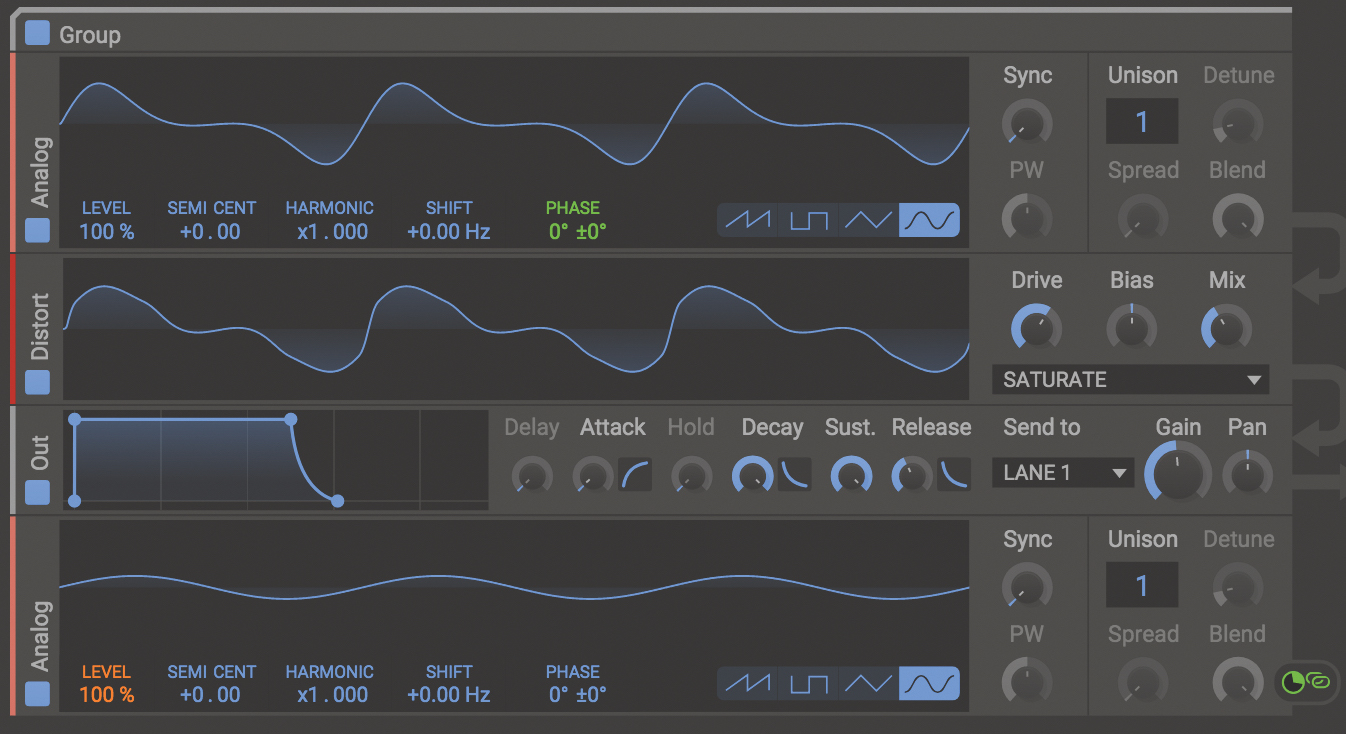
Task: Click Spread knob in first Analog oscillator
Action: point(1142,216)
